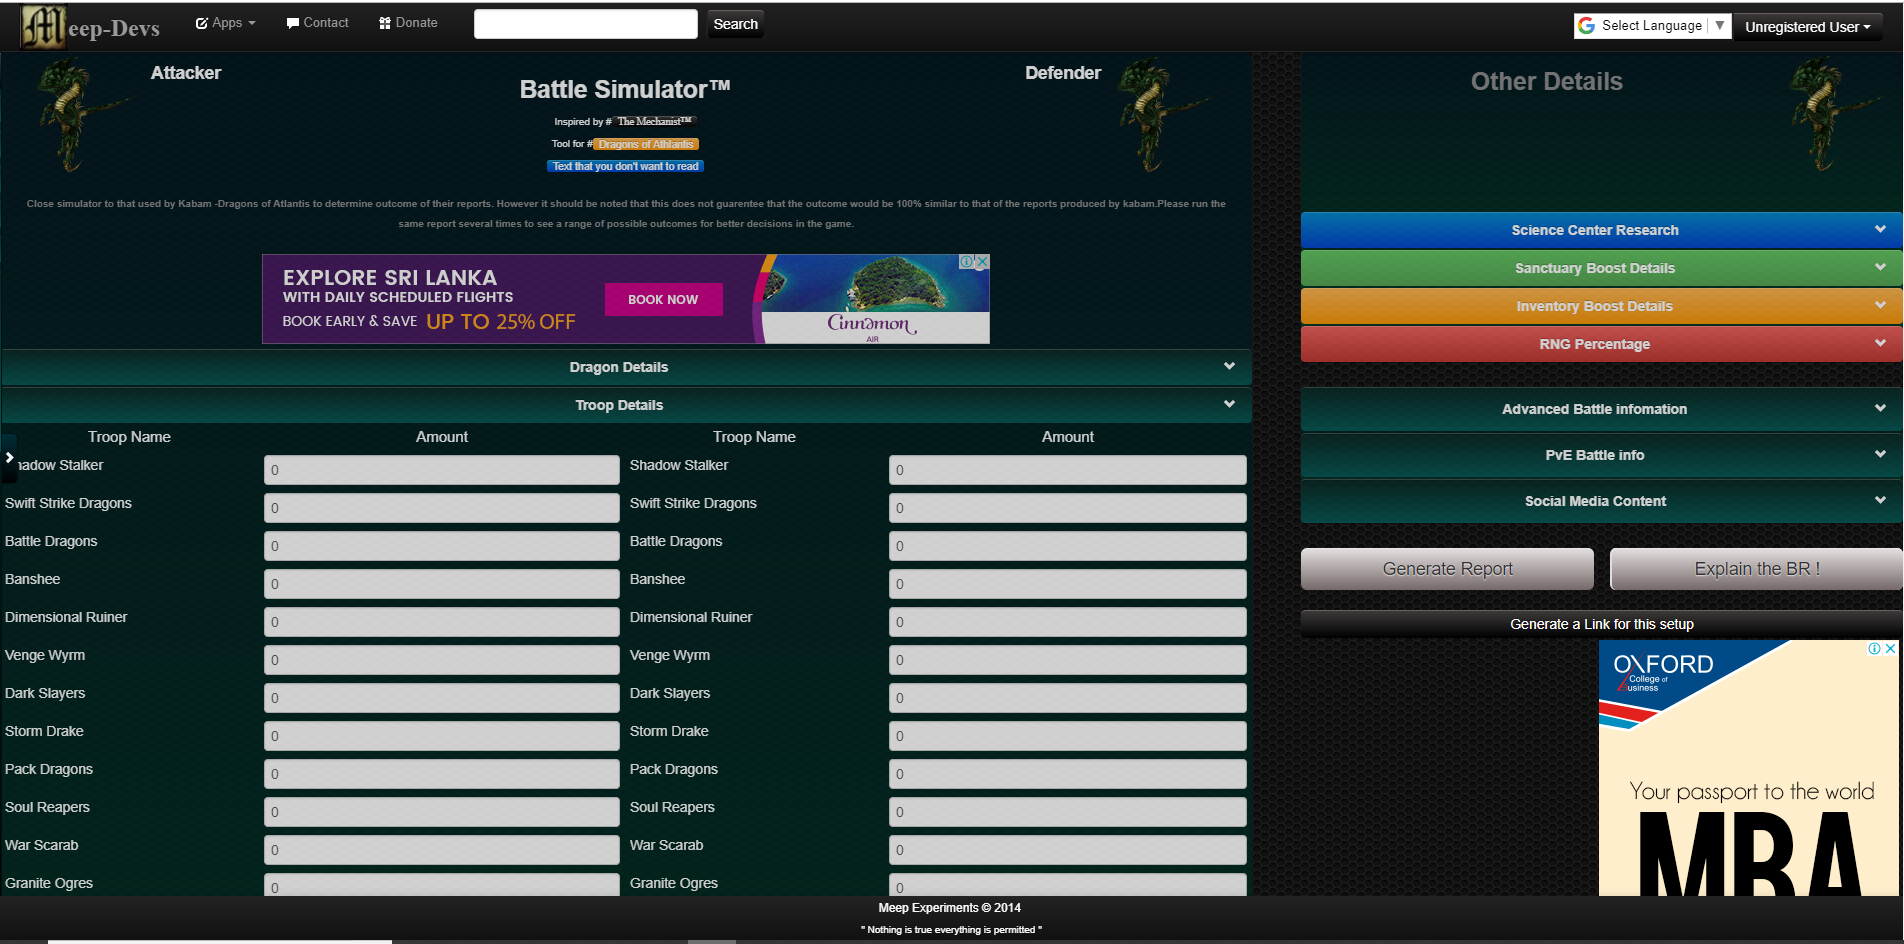
Task: Click attacker Venge Wyrm amount field
Action: pyautogui.click(x=441, y=660)
